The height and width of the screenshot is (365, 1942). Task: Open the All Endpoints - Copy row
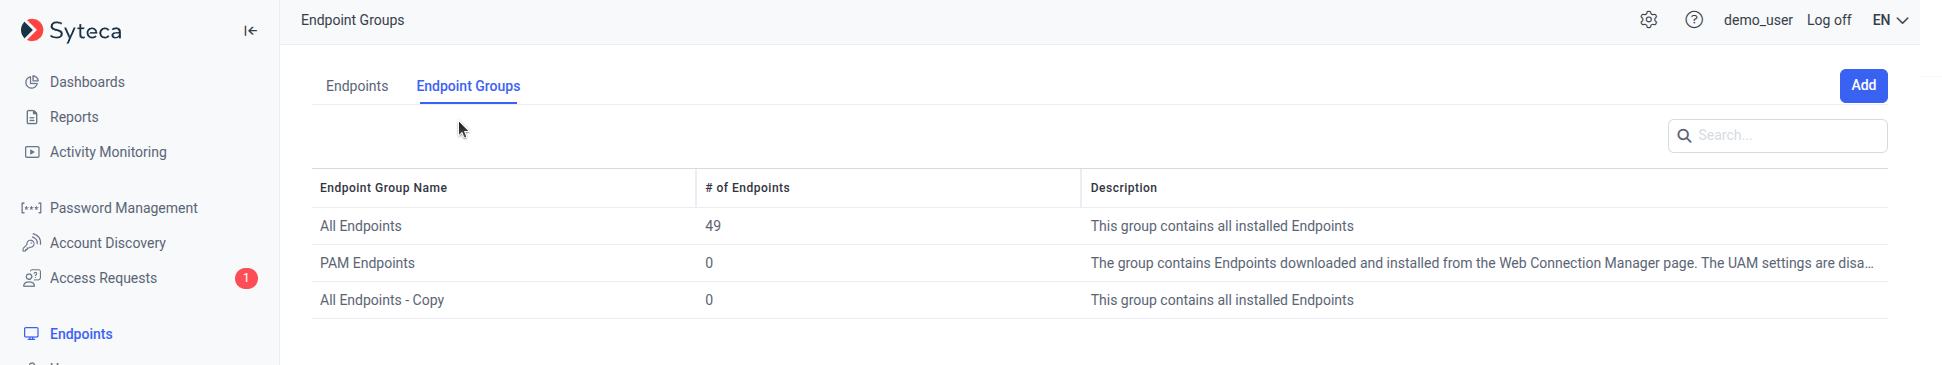(x=1100, y=300)
